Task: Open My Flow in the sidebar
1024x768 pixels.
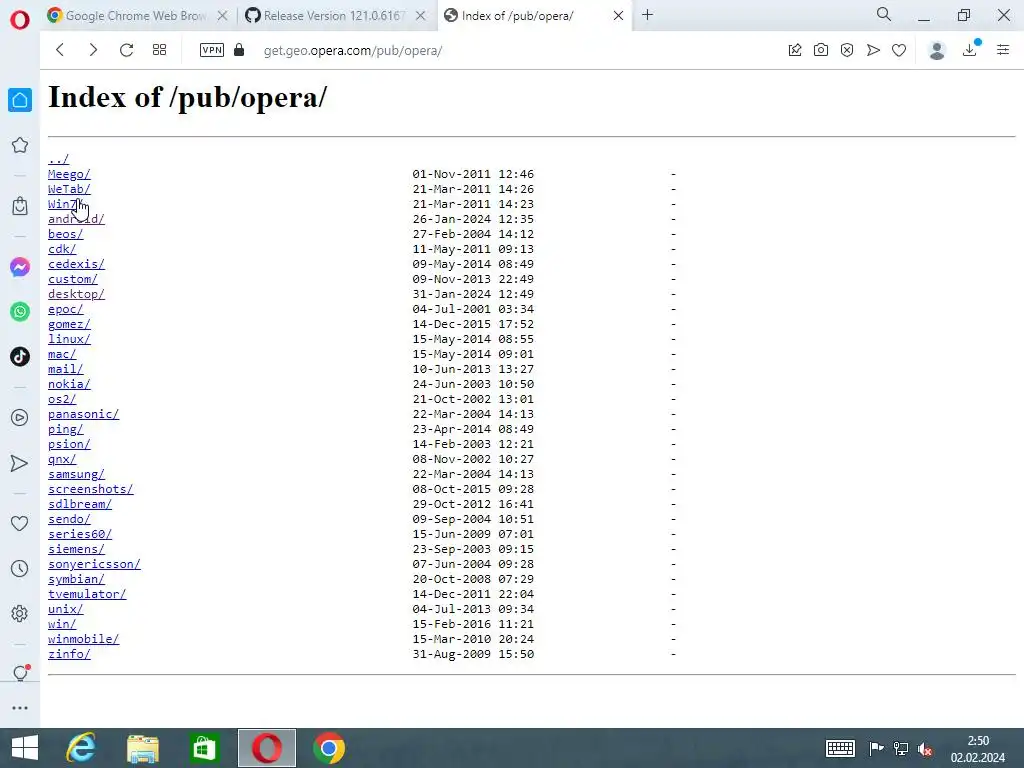Action: coord(20,463)
